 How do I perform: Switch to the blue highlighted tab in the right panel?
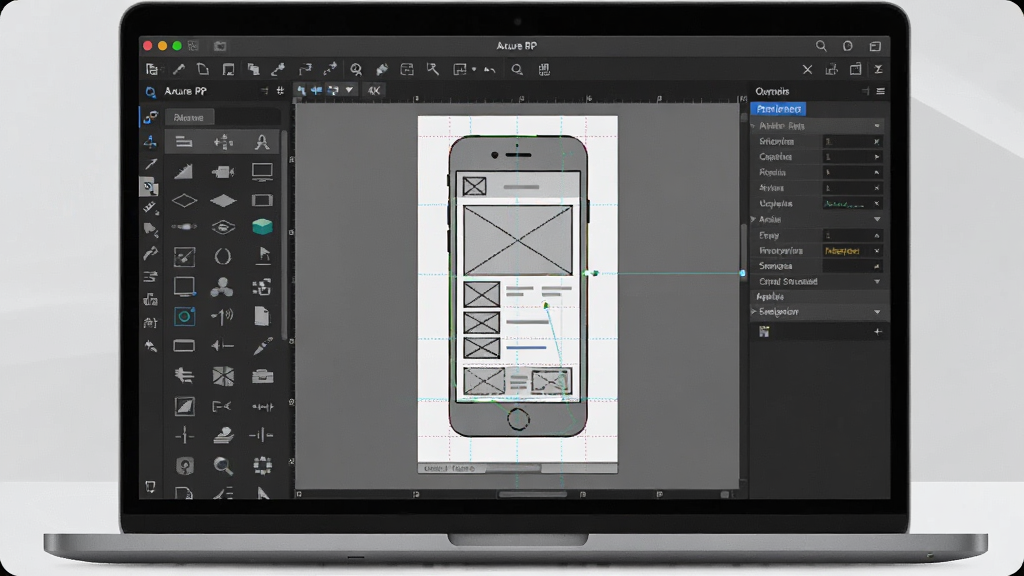(778, 109)
